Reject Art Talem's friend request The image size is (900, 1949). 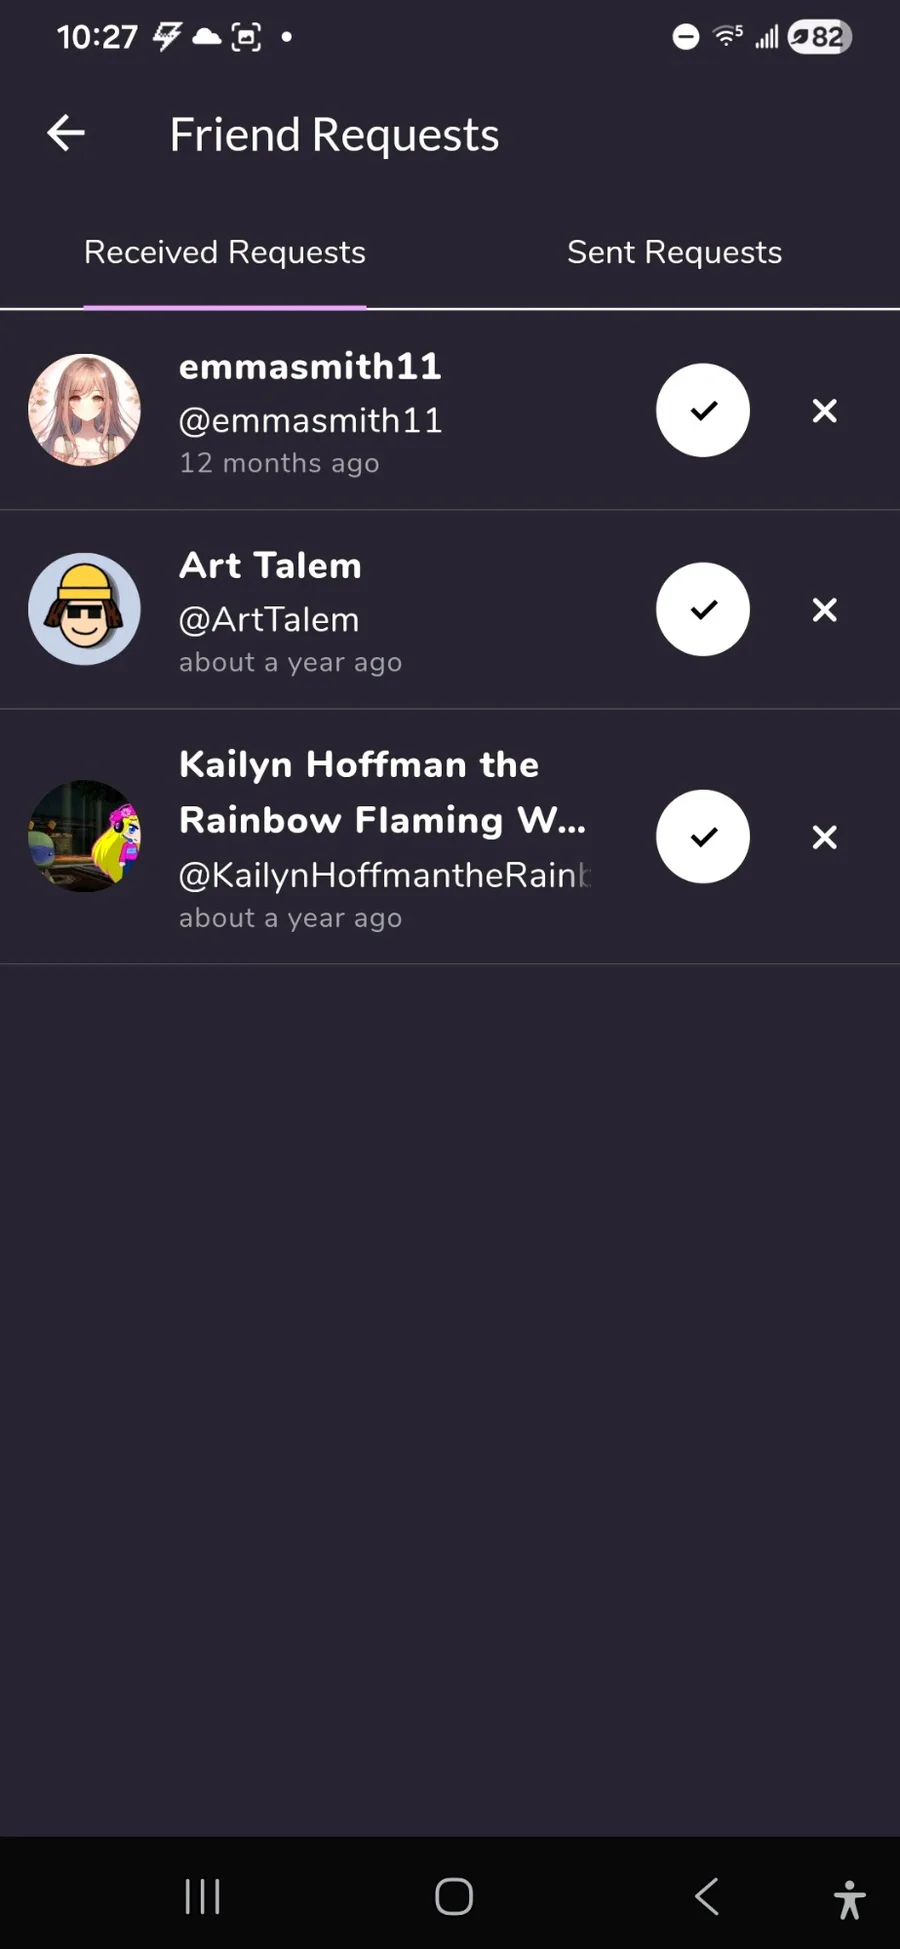point(824,610)
